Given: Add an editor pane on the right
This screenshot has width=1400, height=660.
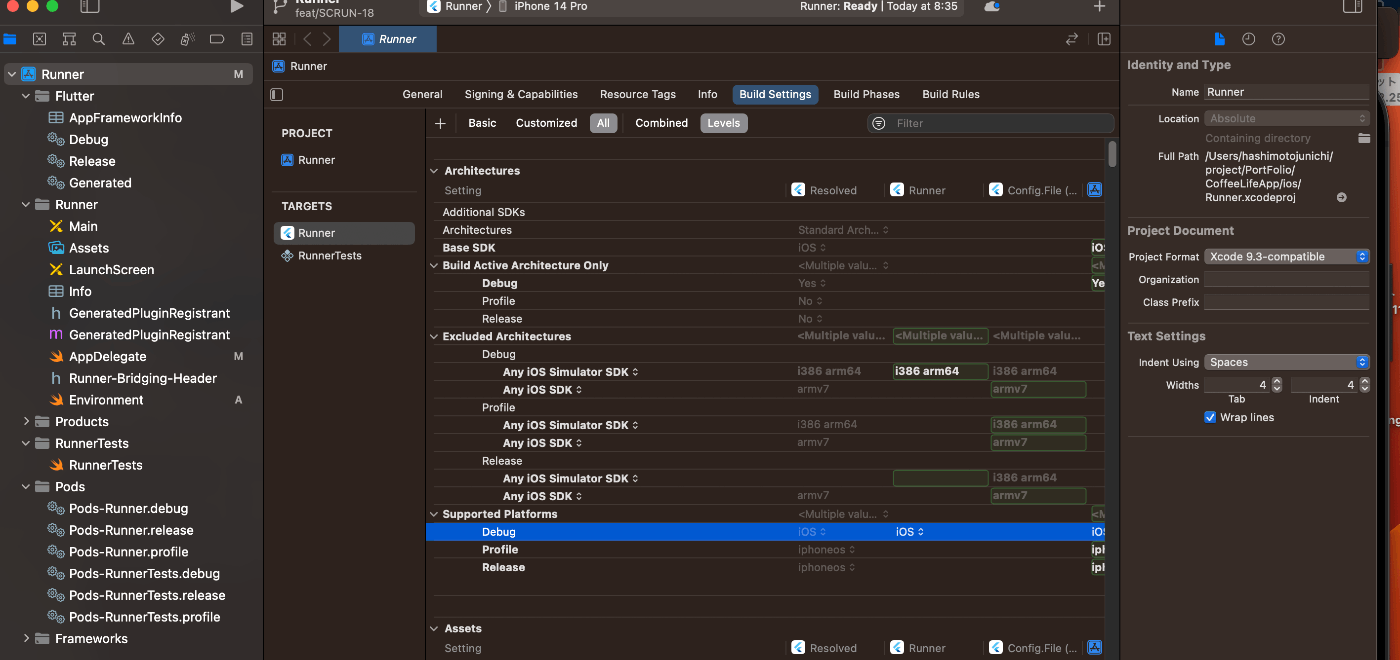Looking at the screenshot, I should 1104,39.
